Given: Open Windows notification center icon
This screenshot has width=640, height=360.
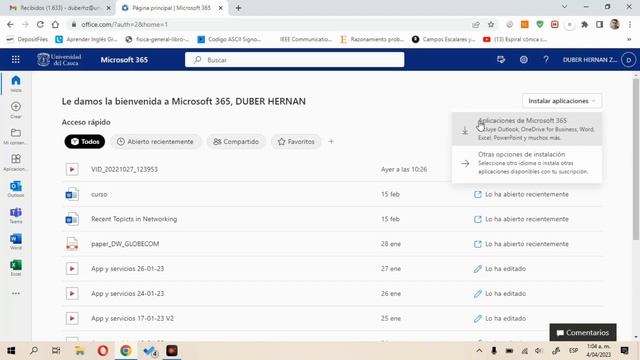Looking at the screenshot, I should click(624, 351).
